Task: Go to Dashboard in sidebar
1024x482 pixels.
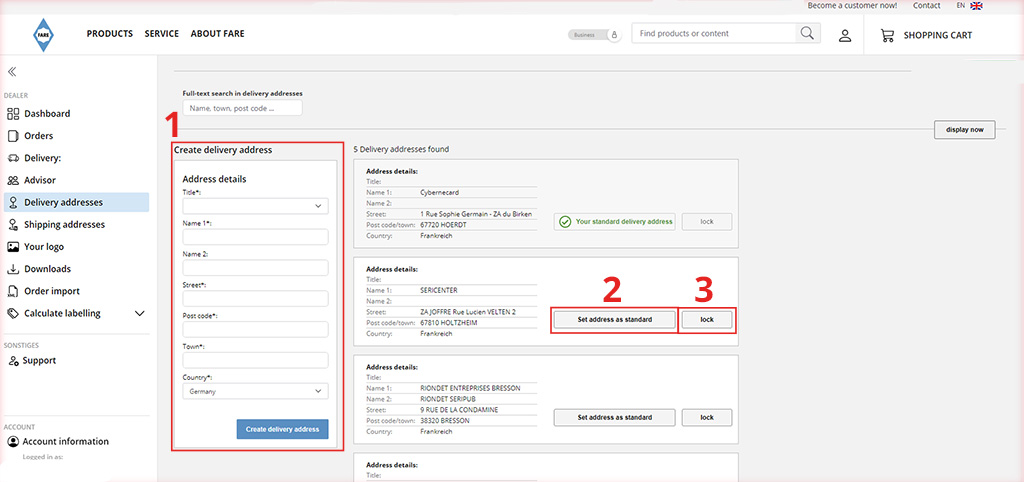Action: coord(47,114)
